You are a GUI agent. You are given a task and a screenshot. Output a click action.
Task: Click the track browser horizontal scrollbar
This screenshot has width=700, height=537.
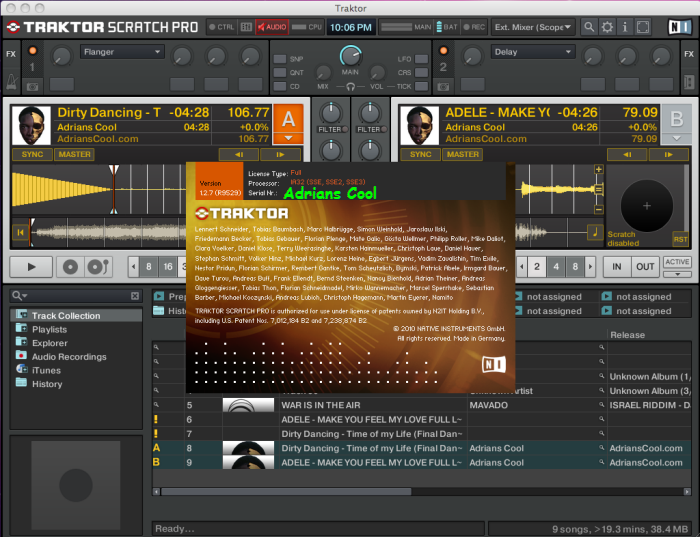coord(286,491)
